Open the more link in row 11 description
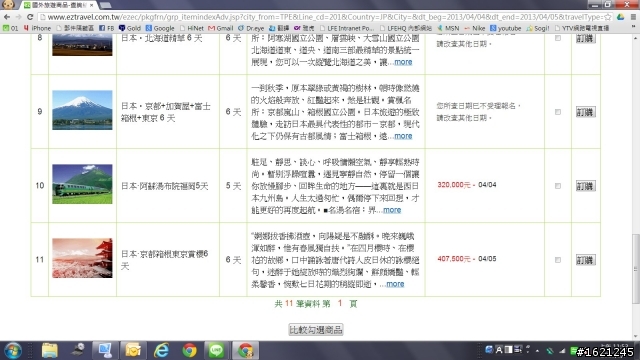Image resolution: width=640 pixels, height=360 pixels. (395, 284)
